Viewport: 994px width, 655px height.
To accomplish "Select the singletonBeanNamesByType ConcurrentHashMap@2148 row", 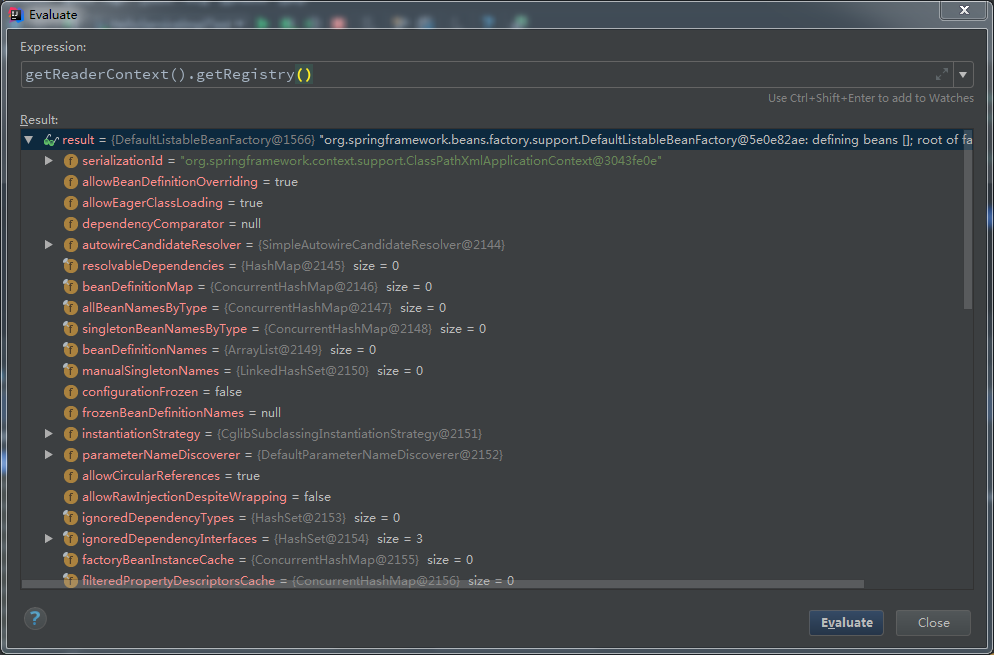I will (x=284, y=328).
